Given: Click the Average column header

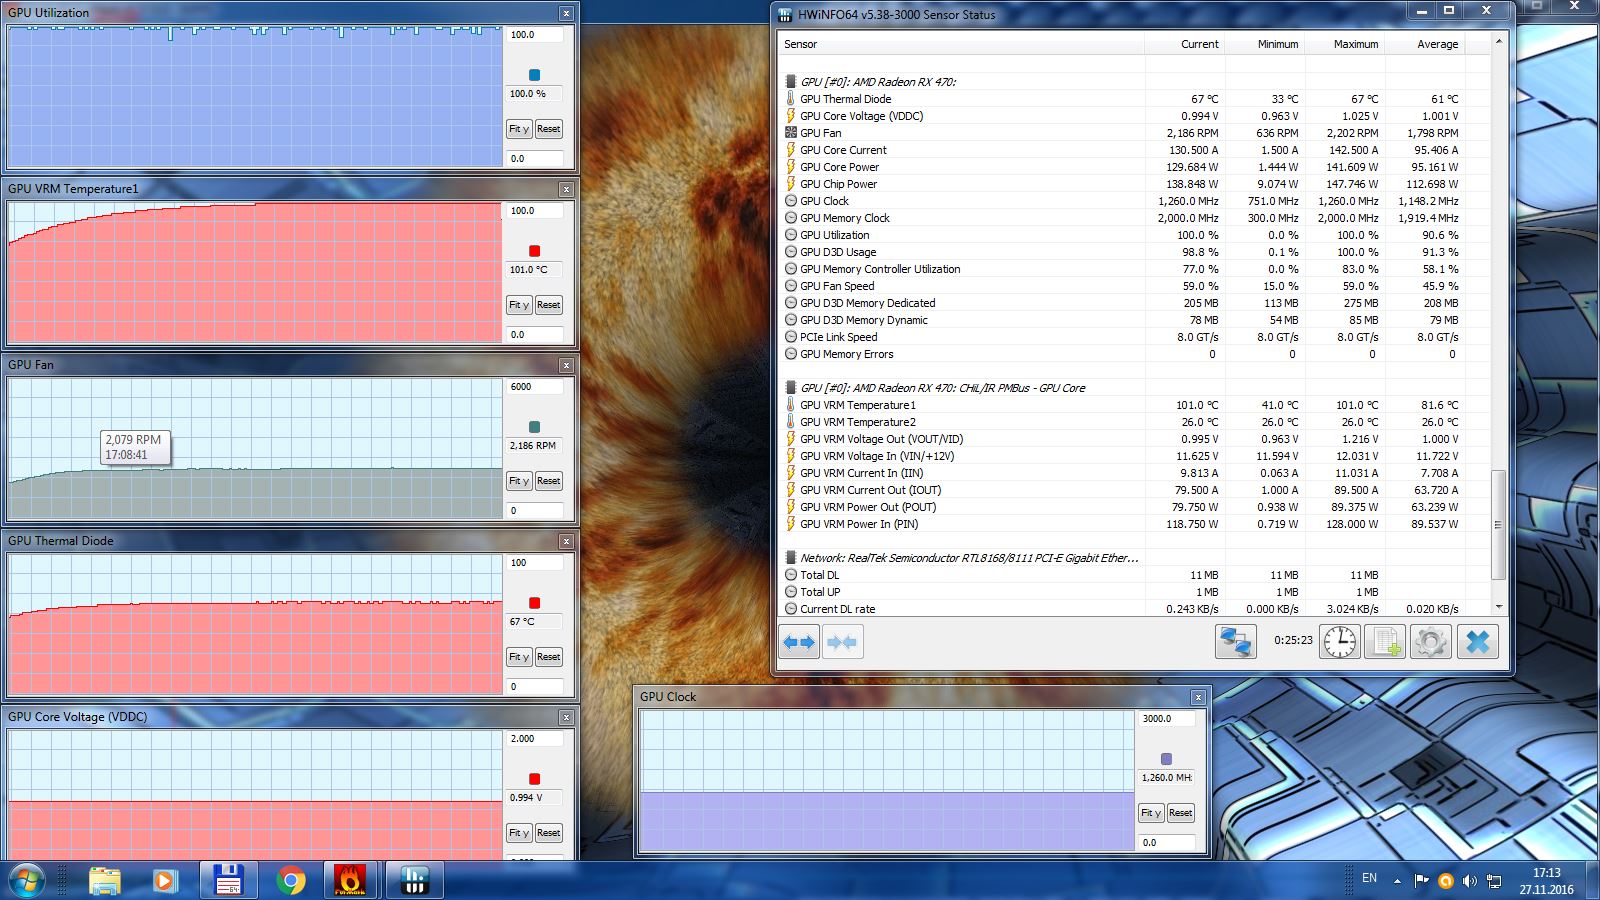Looking at the screenshot, I should pyautogui.click(x=1425, y=44).
